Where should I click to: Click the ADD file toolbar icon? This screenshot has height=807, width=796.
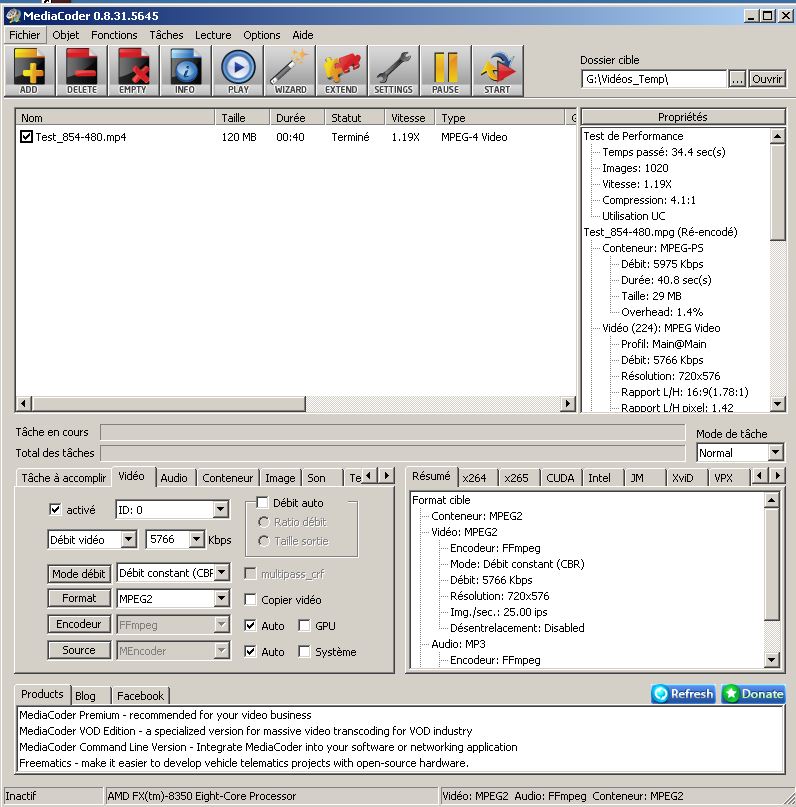point(29,71)
